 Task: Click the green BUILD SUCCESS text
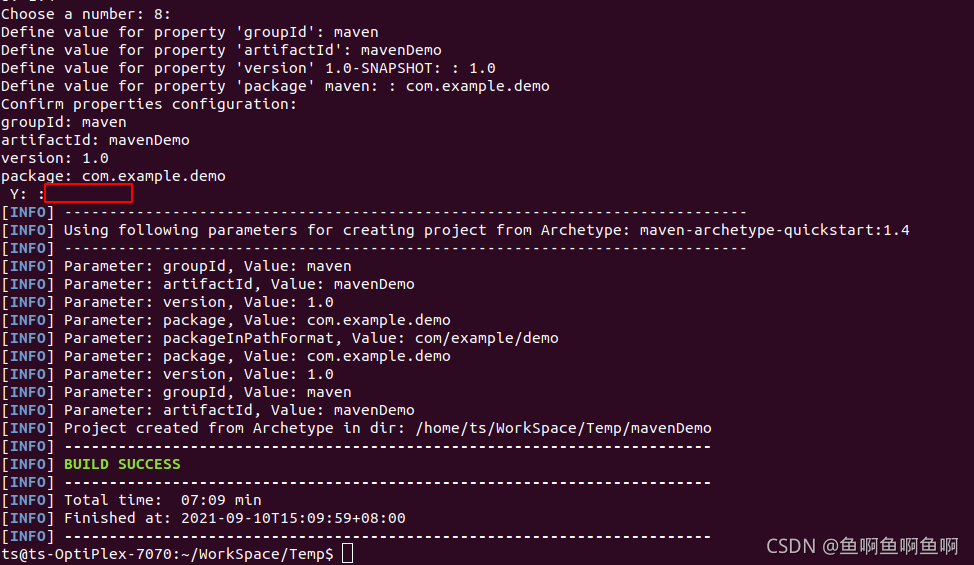pos(122,464)
